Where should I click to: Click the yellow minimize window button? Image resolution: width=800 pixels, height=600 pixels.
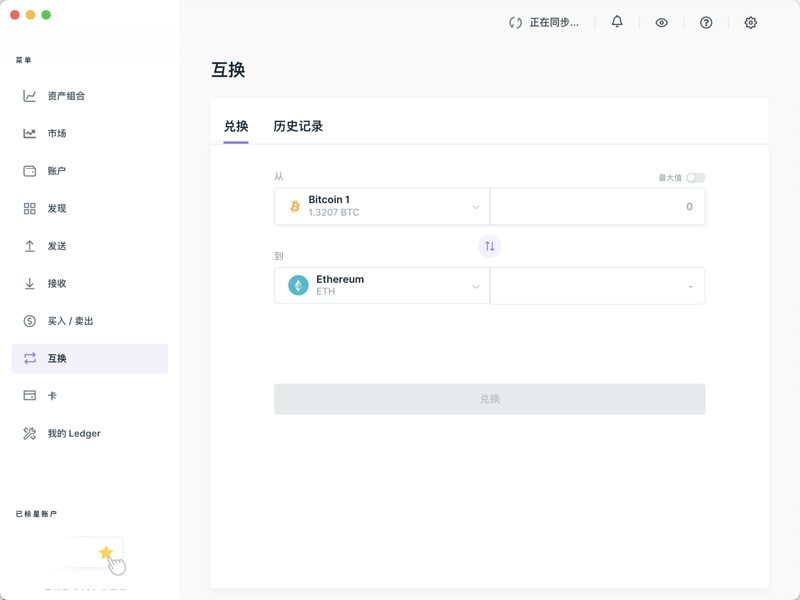(31, 15)
